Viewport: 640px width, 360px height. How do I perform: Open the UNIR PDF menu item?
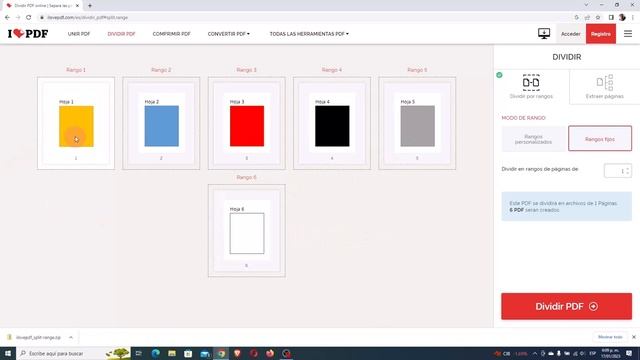(x=79, y=34)
